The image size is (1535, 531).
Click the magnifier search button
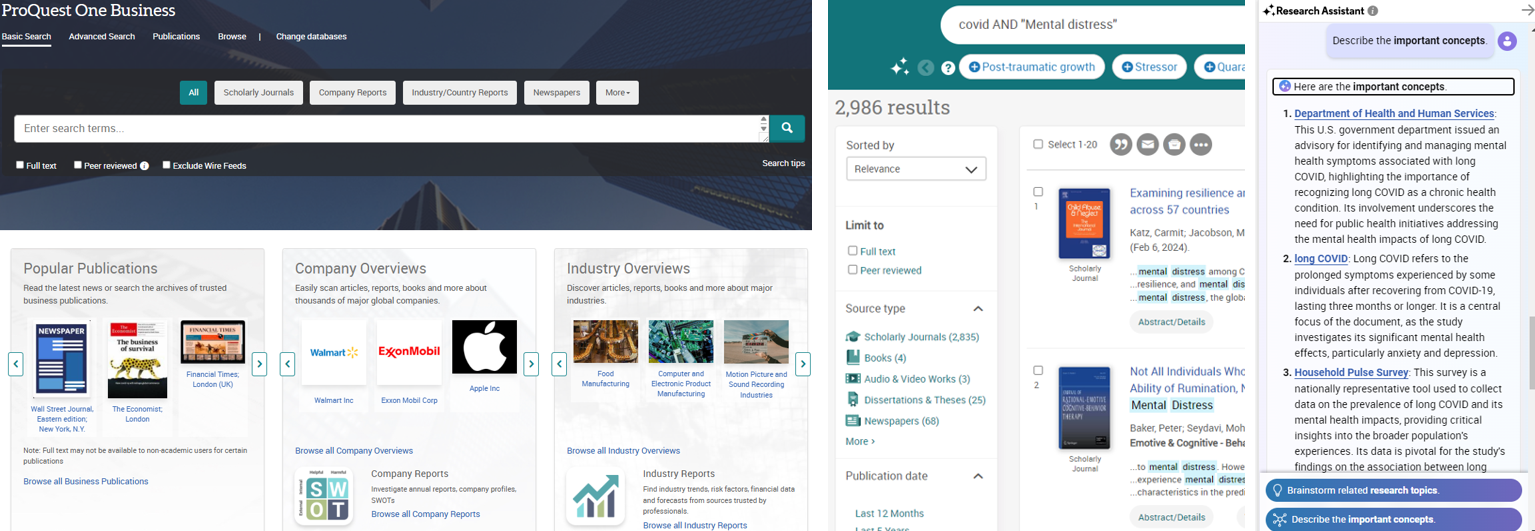(x=786, y=128)
